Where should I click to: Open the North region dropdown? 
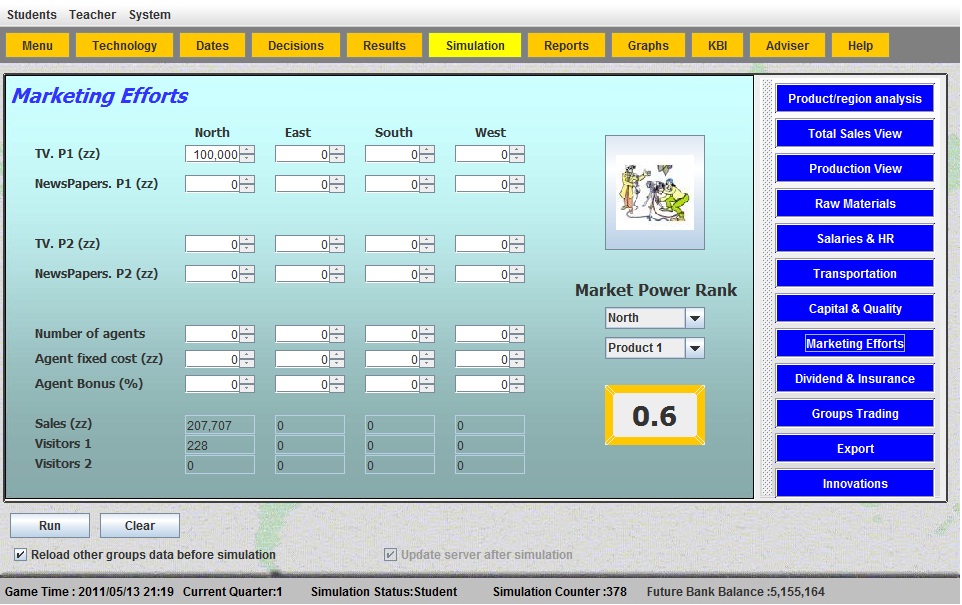(695, 318)
